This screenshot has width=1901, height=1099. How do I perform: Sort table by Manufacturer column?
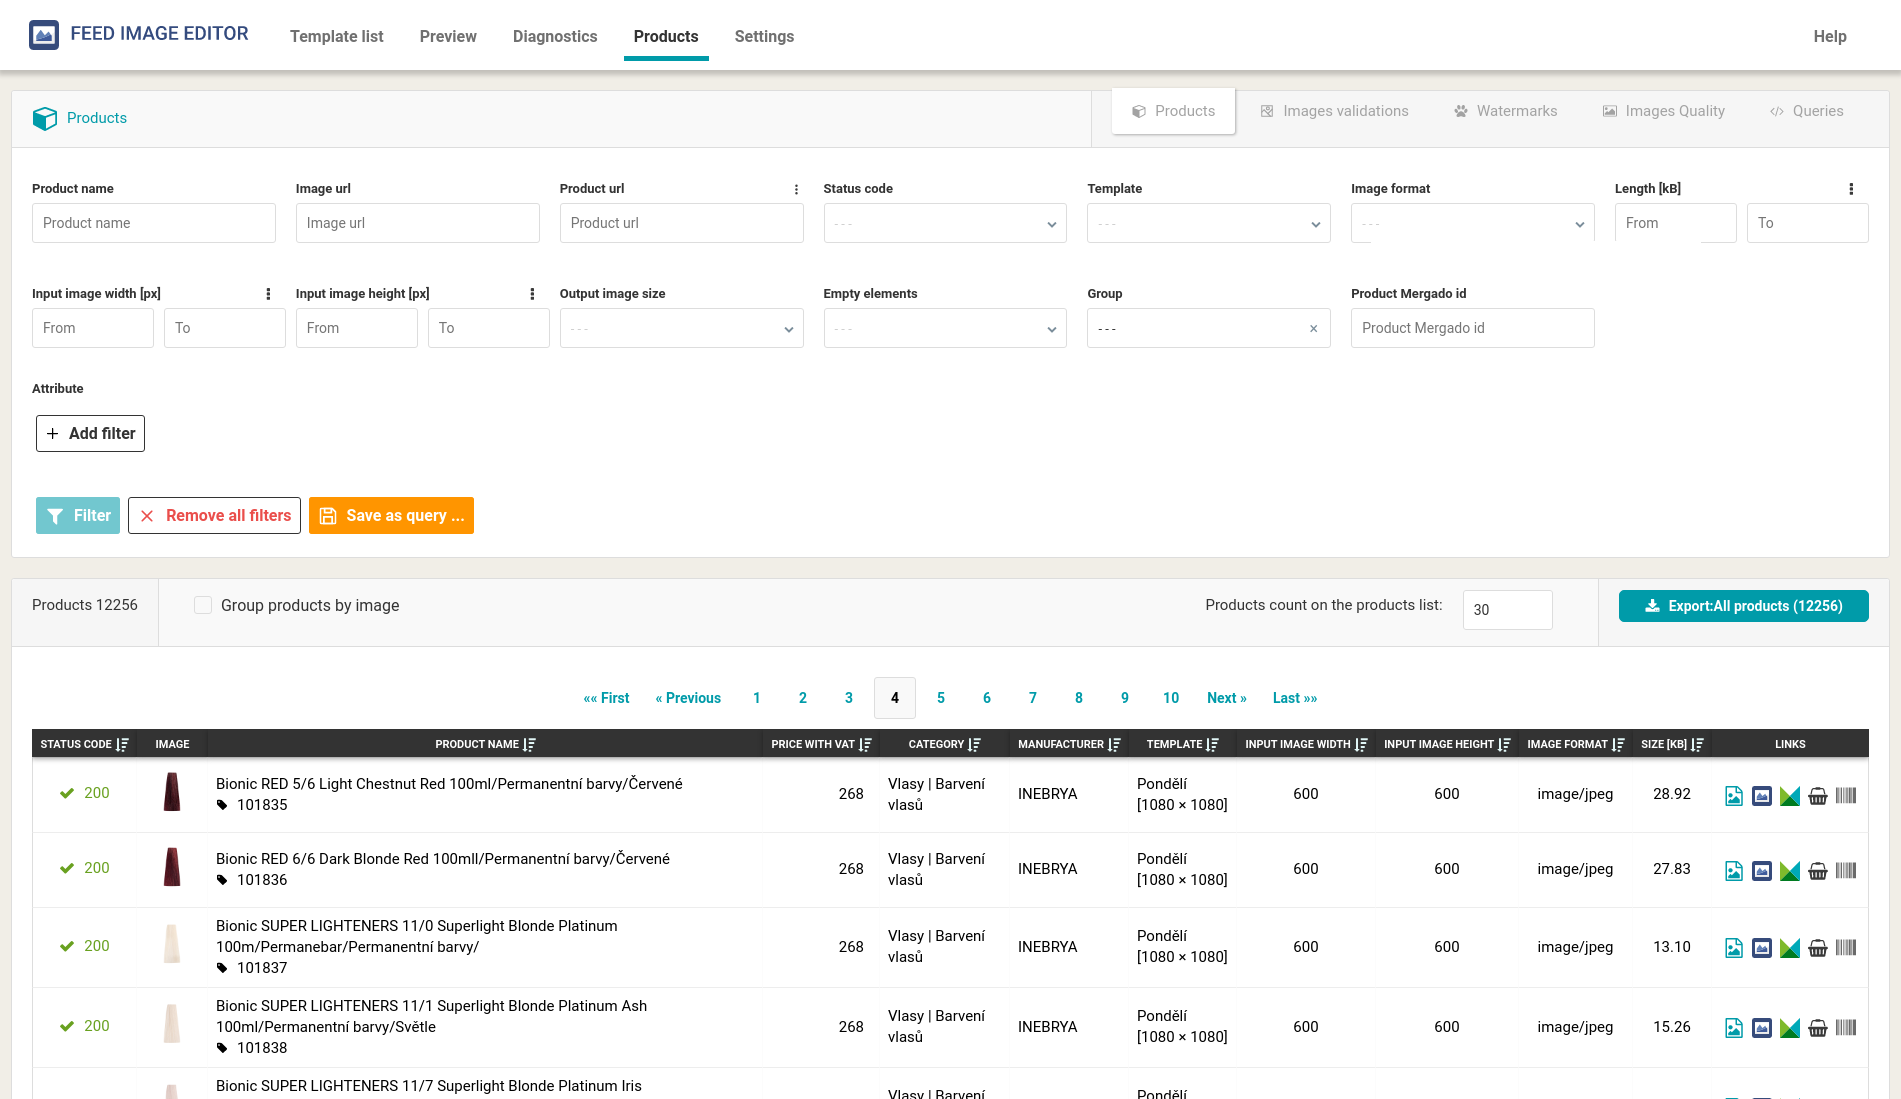pos(1115,745)
